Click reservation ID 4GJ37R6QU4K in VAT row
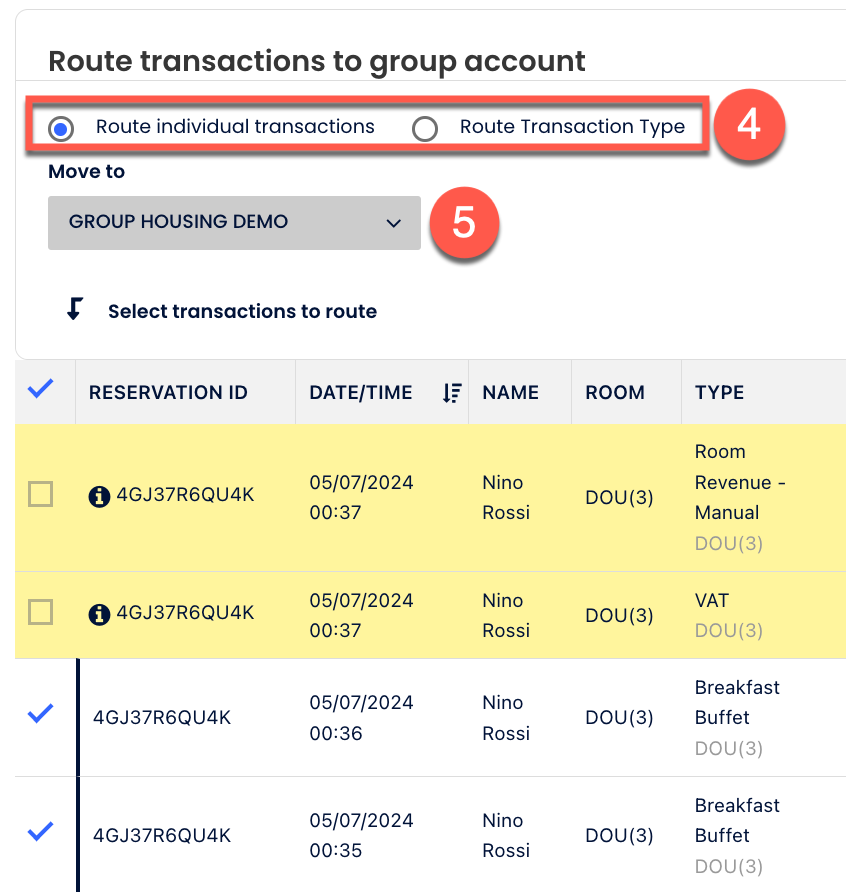Viewport: 846px width, 892px height. (x=186, y=613)
